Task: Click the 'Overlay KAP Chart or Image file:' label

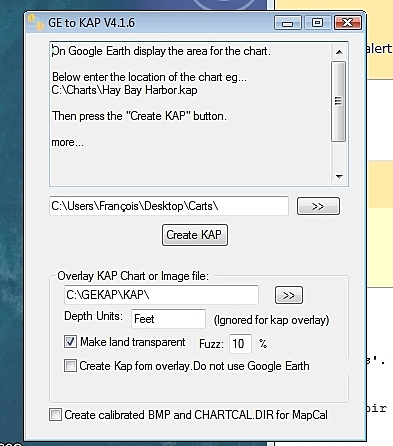Action: pos(133,276)
